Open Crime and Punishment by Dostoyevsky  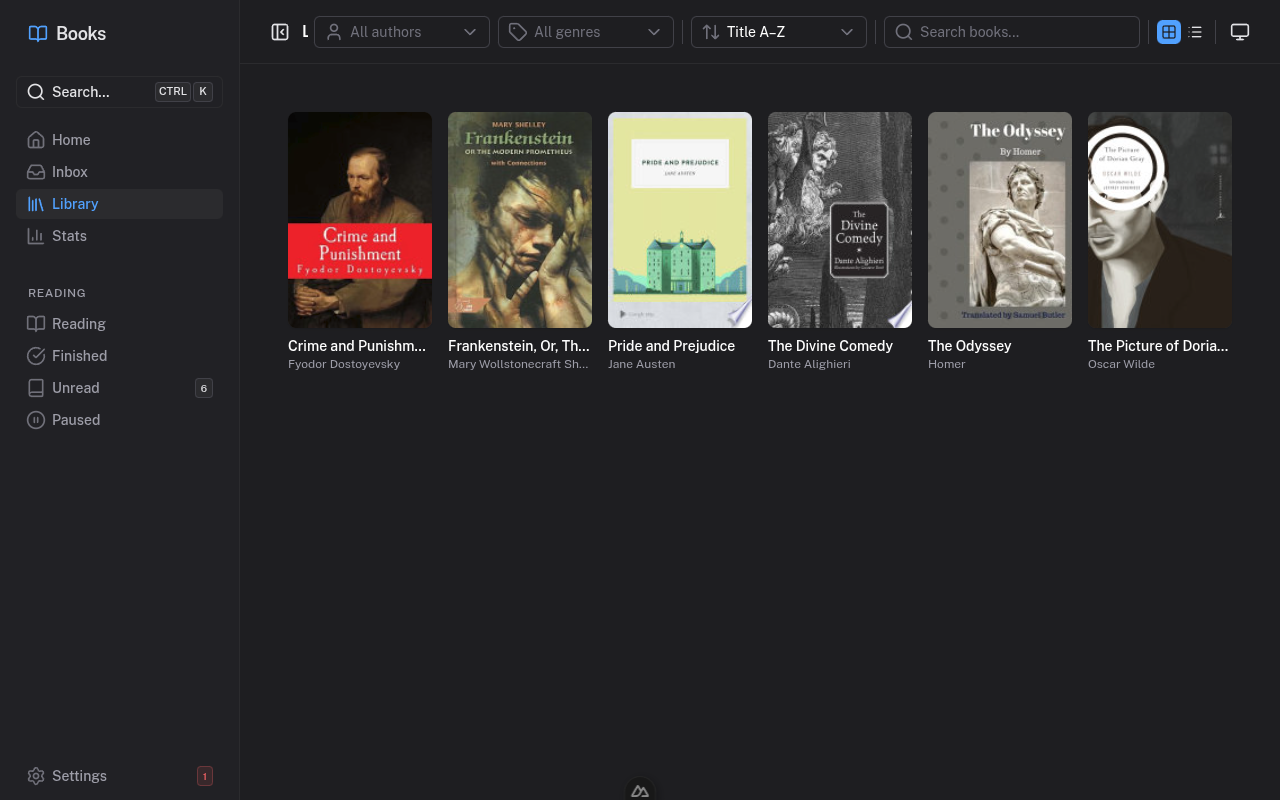[359, 220]
